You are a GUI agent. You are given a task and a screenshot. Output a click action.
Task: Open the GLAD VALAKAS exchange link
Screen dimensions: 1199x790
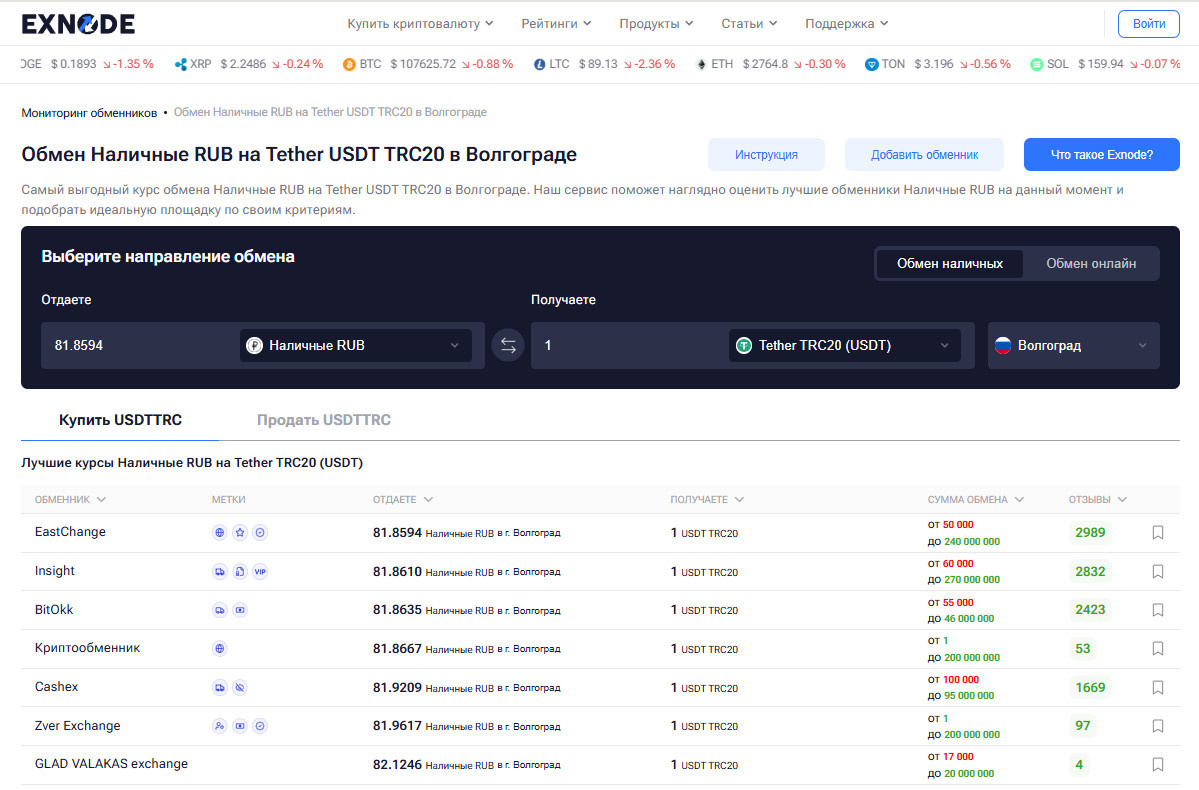point(111,764)
